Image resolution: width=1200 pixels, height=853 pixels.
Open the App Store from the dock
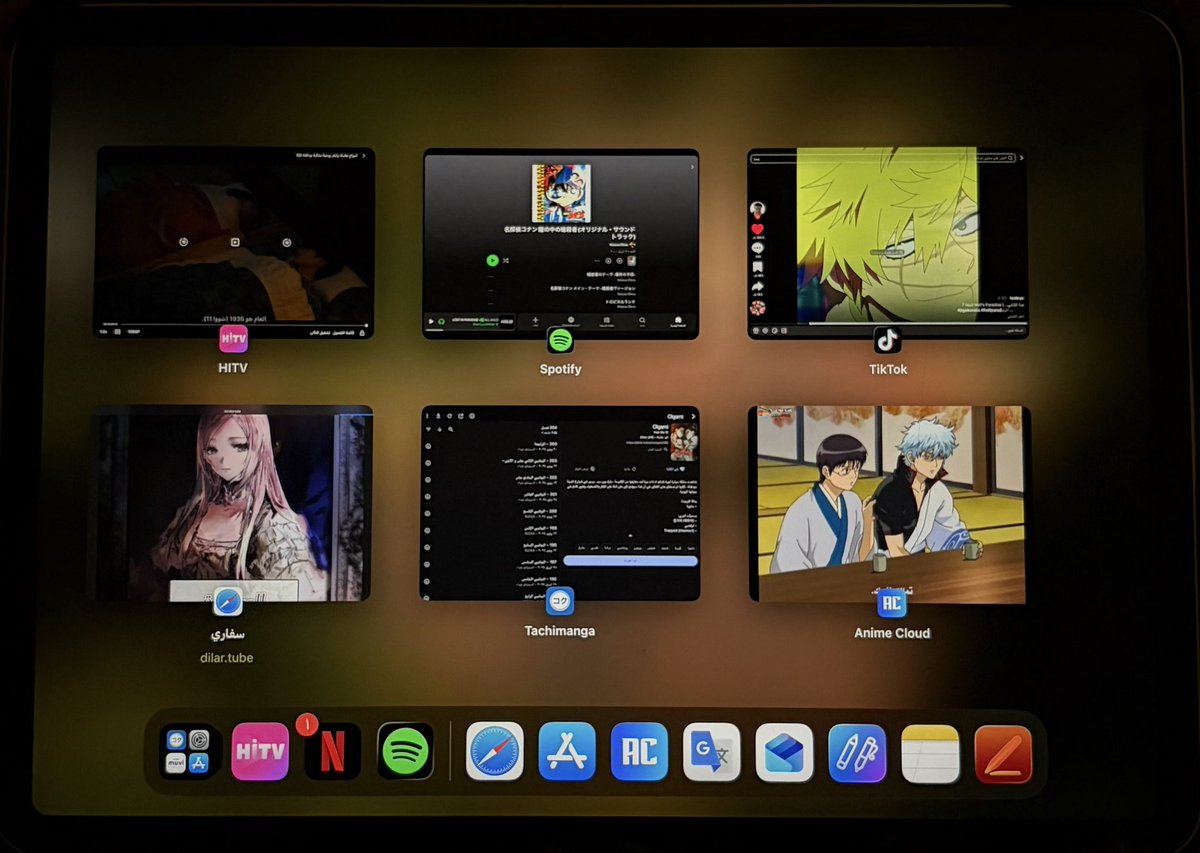click(x=567, y=752)
